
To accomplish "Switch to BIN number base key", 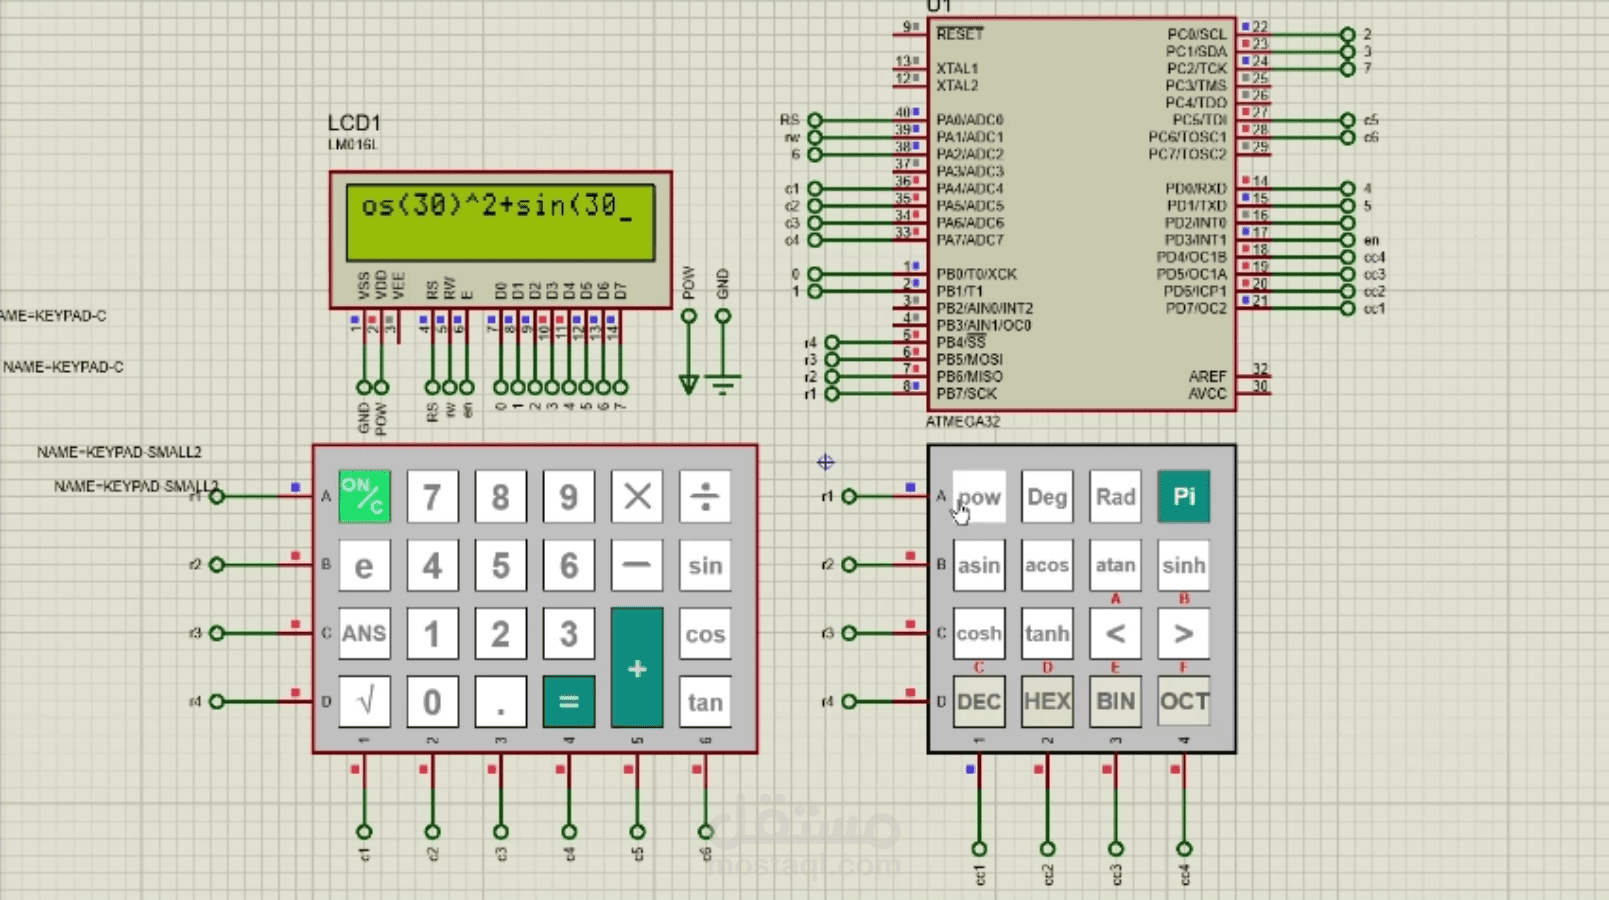I will click(1115, 702).
